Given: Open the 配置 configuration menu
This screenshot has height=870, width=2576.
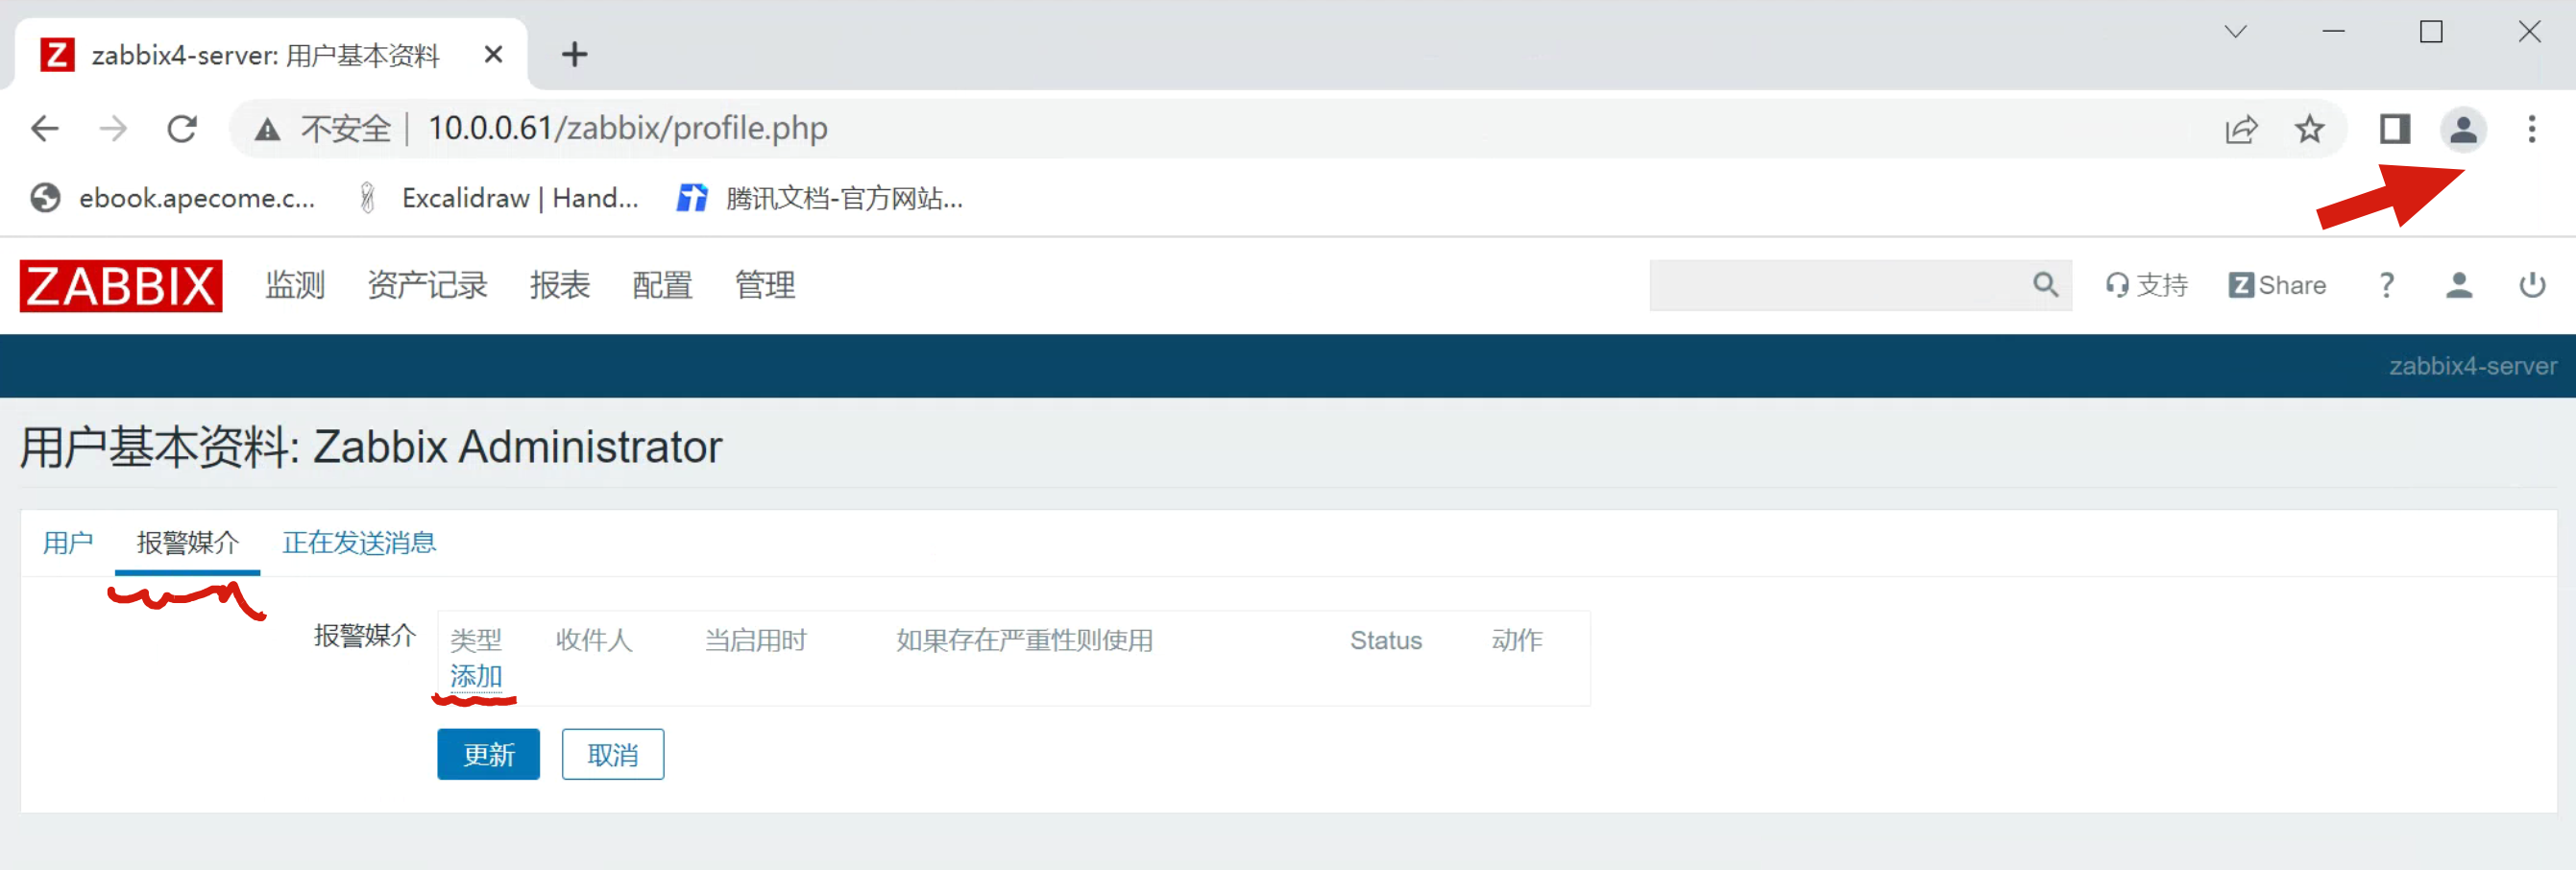Looking at the screenshot, I should [x=662, y=286].
